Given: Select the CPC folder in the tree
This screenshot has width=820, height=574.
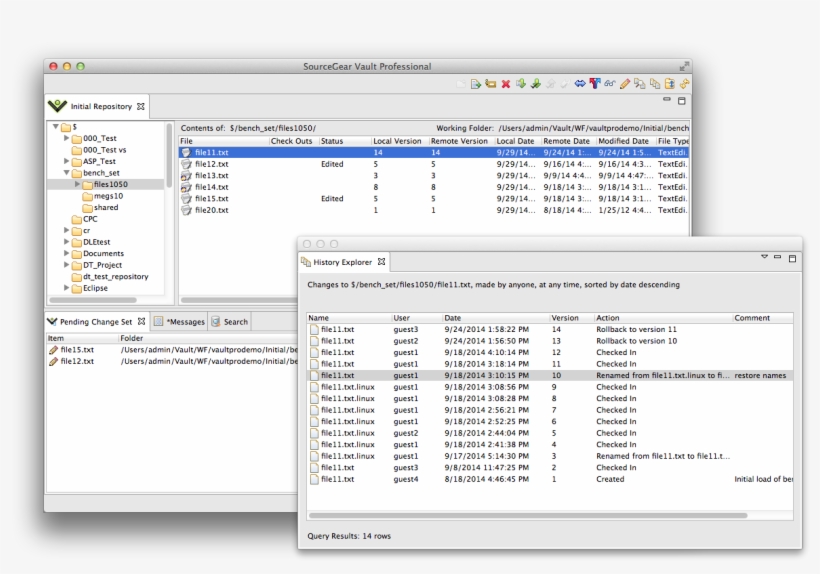Looking at the screenshot, I should (x=85, y=219).
